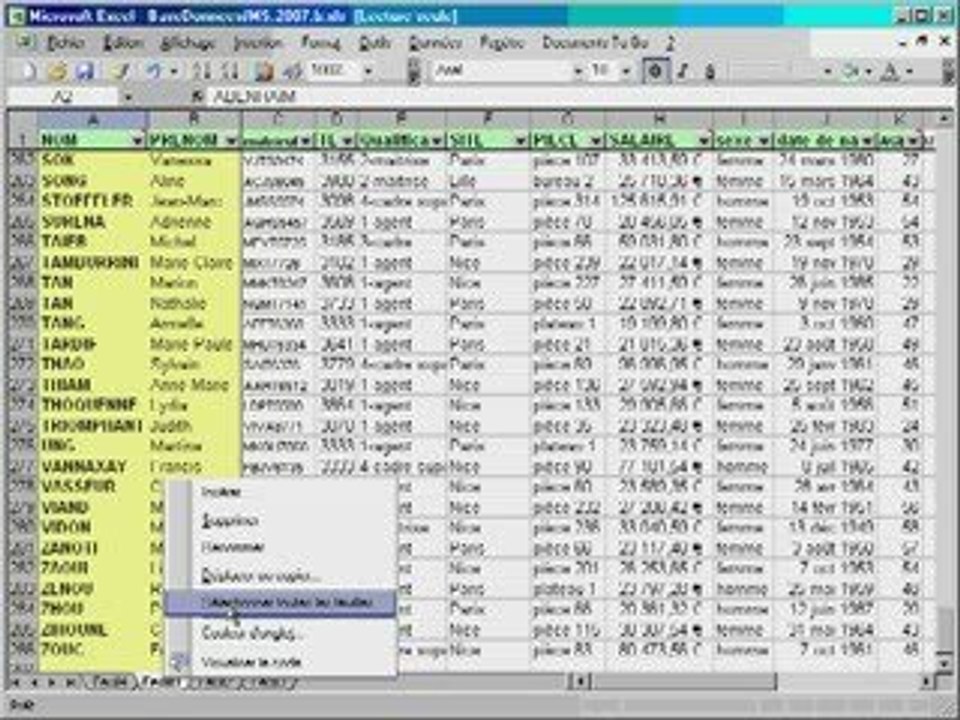
Task: Click the vertical scrollbar up arrow
Action: tap(945, 118)
